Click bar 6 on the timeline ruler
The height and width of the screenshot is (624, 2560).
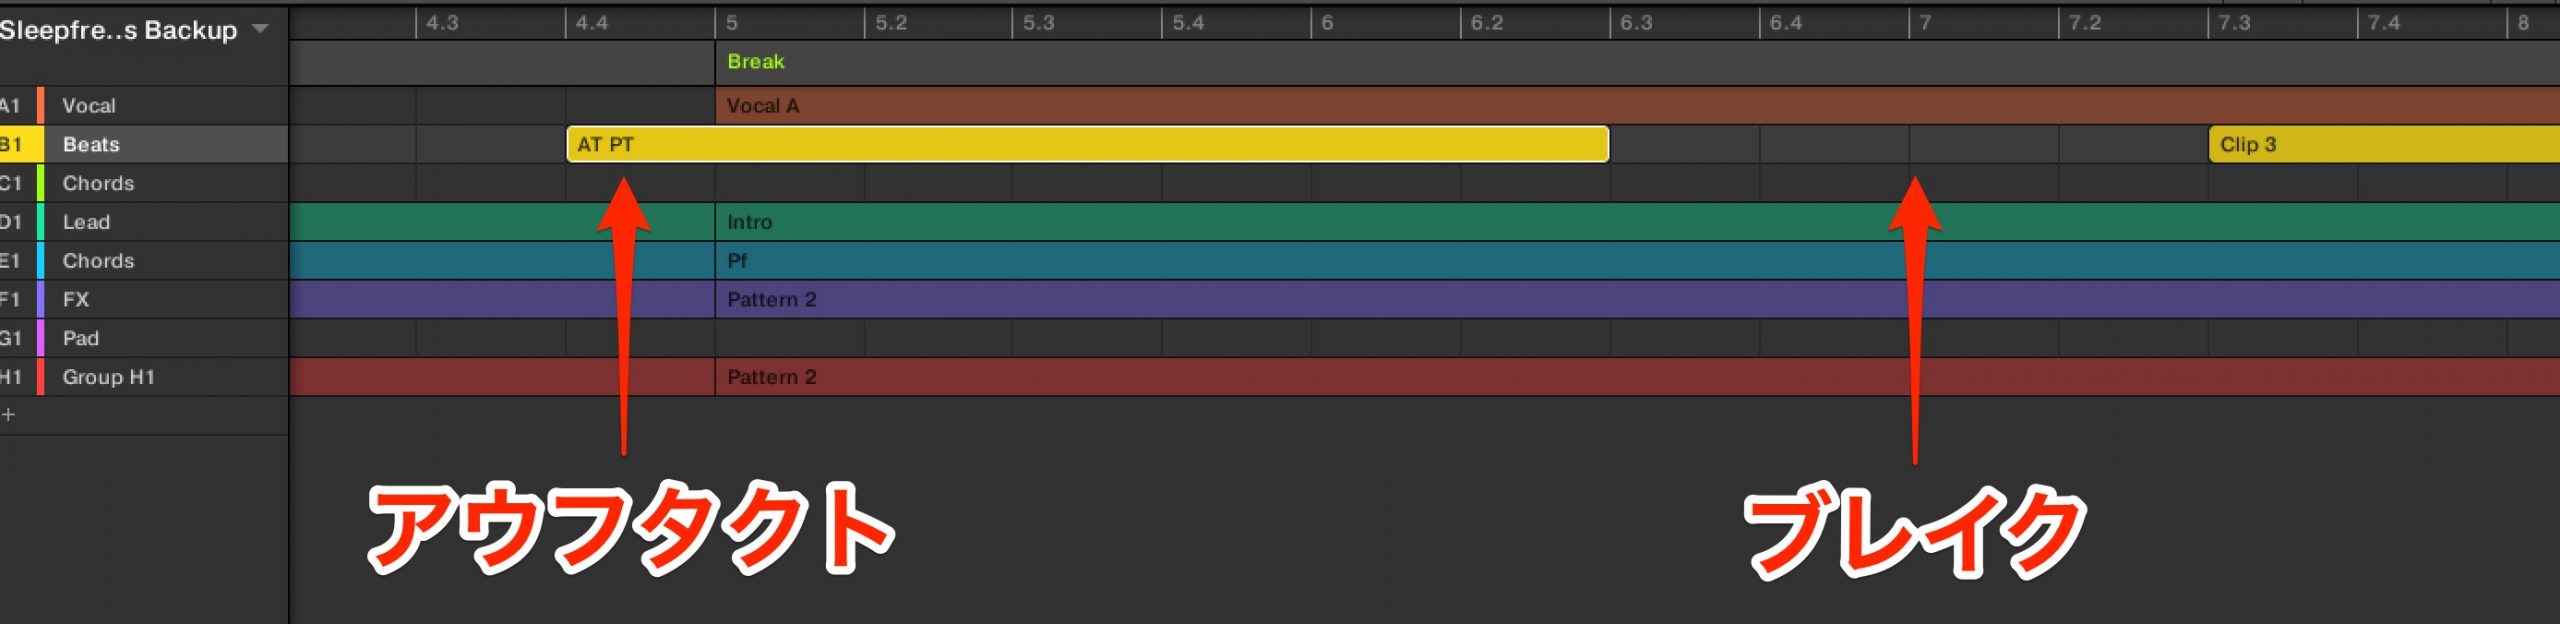[1326, 22]
